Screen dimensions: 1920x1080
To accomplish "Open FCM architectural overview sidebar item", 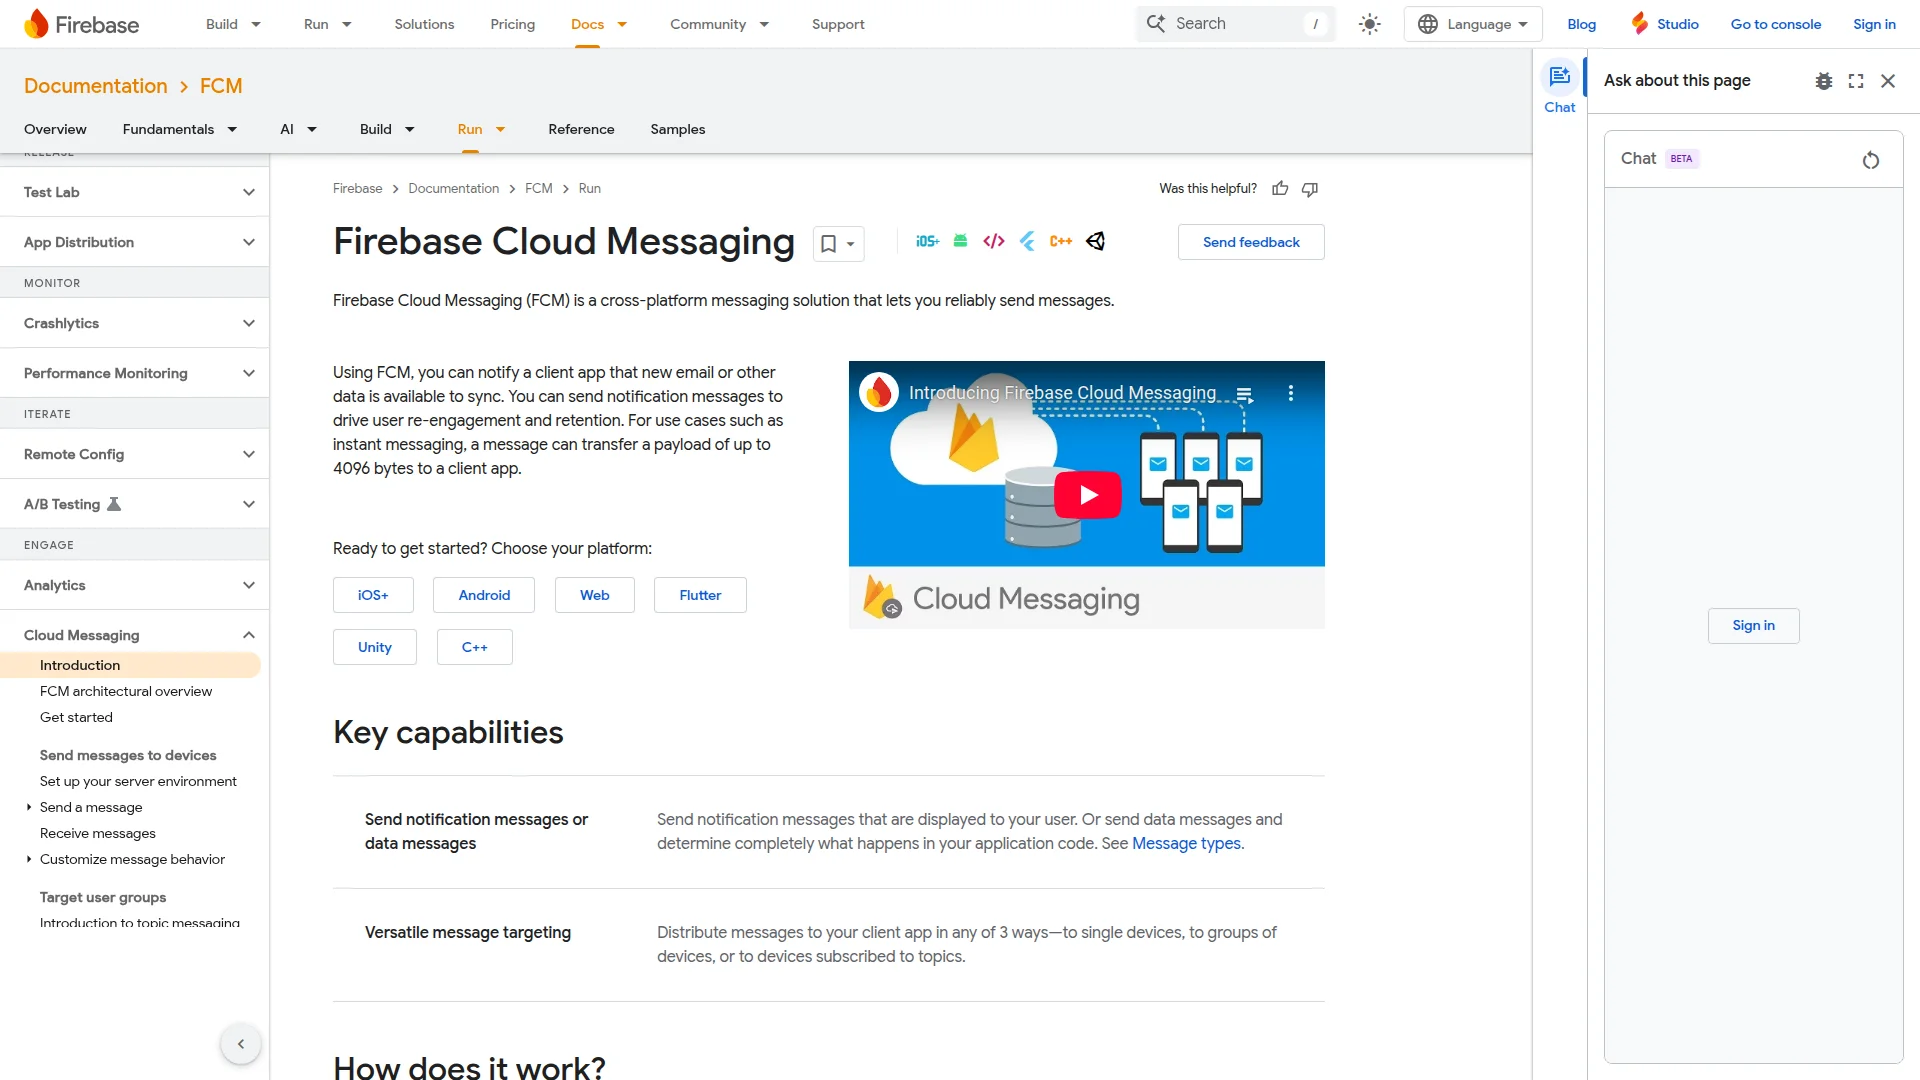I will tap(126, 691).
